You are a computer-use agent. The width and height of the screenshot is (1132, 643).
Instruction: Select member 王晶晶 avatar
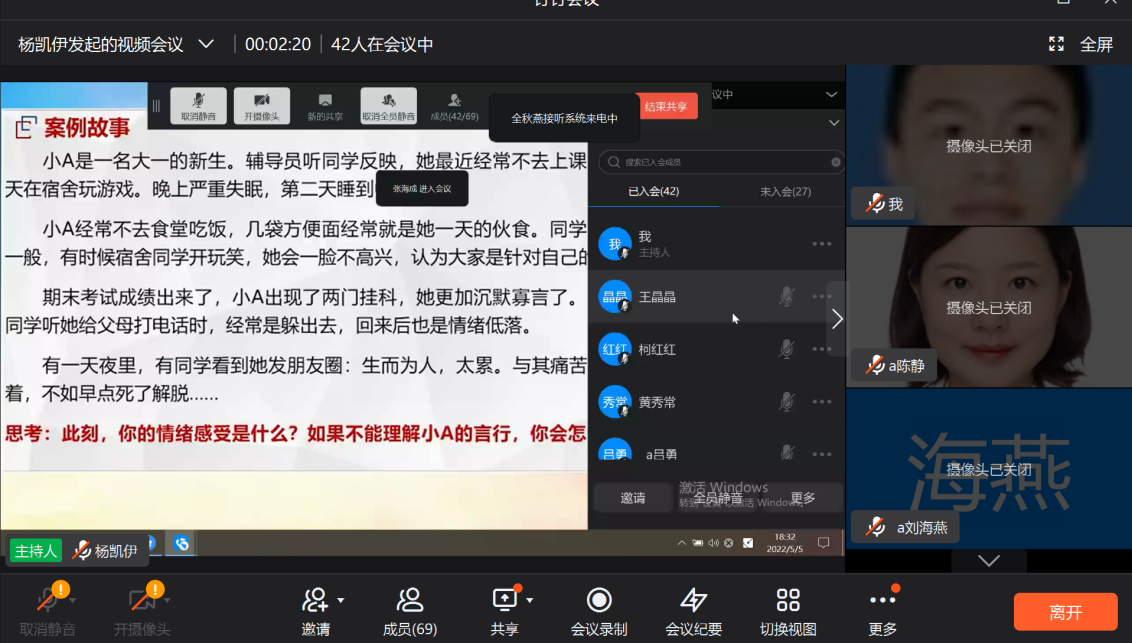[615, 296]
